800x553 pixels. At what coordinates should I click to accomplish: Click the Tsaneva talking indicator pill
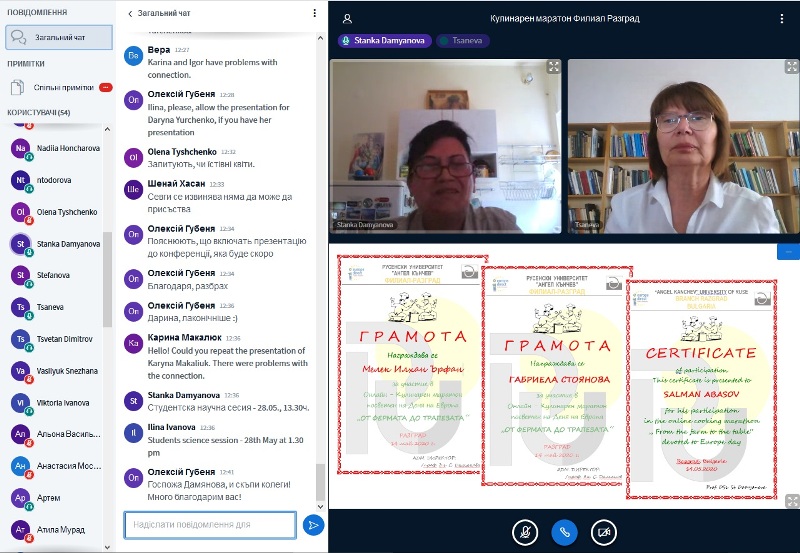click(x=463, y=41)
